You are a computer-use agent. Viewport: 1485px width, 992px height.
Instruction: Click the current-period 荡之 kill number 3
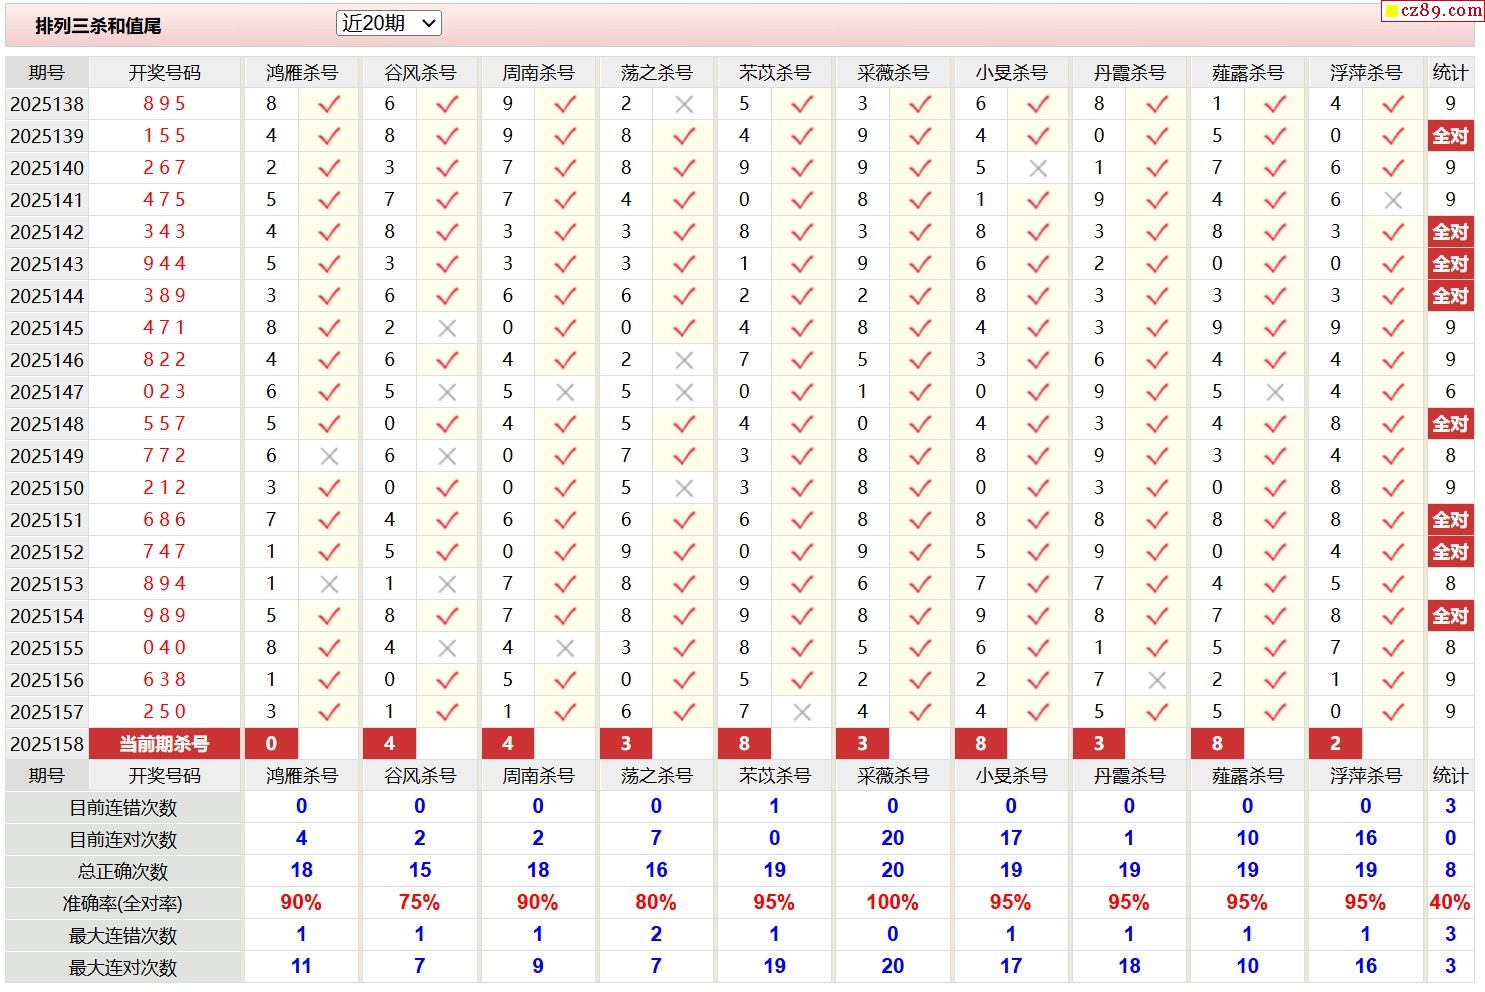point(626,744)
